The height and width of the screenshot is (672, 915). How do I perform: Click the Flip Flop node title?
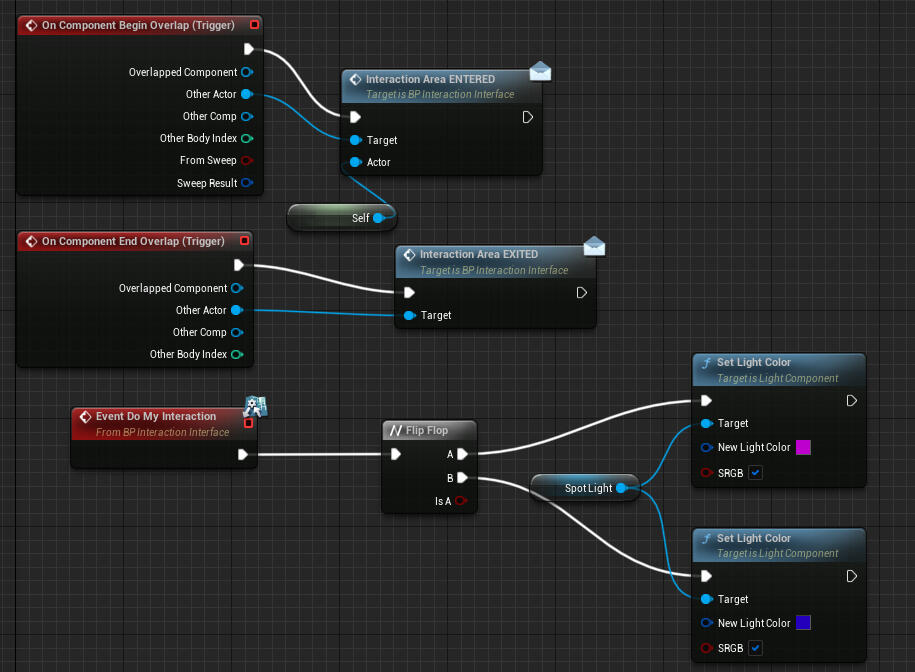pos(427,430)
